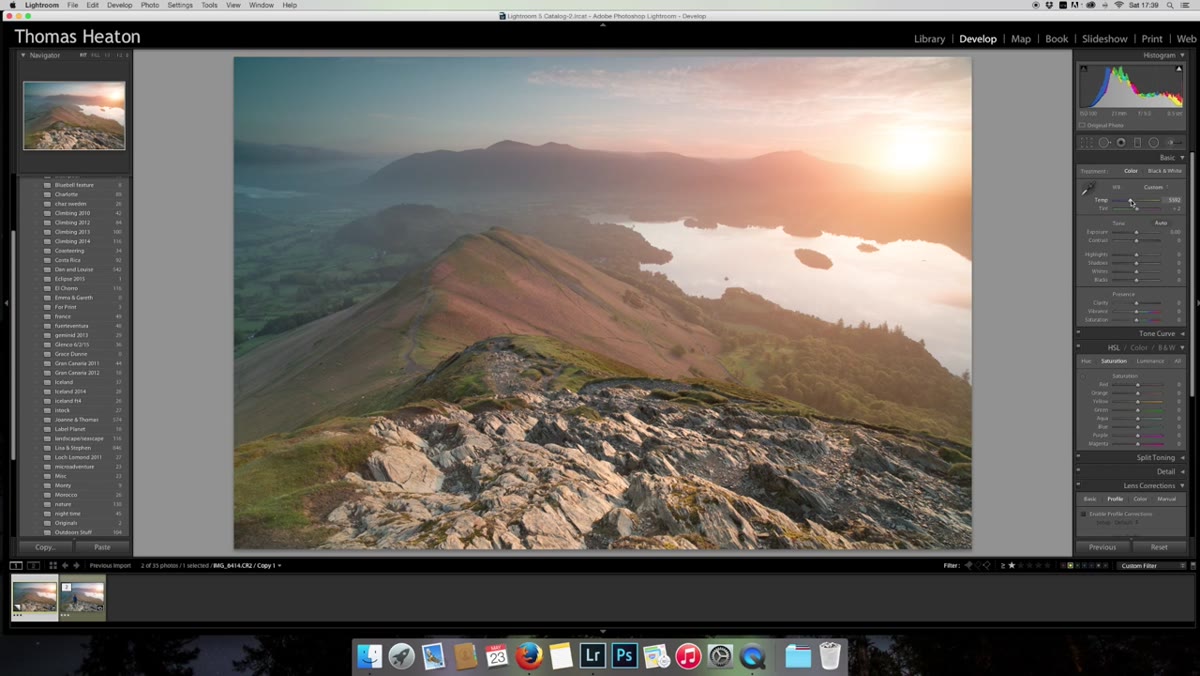Viewport: 1200px width, 676px height.
Task: Open the WB Custom preset dropdown
Action: point(1155,187)
